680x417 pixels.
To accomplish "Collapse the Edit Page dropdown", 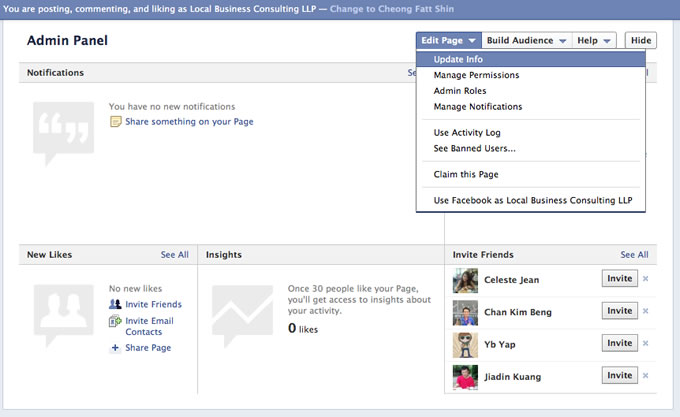I will point(448,40).
